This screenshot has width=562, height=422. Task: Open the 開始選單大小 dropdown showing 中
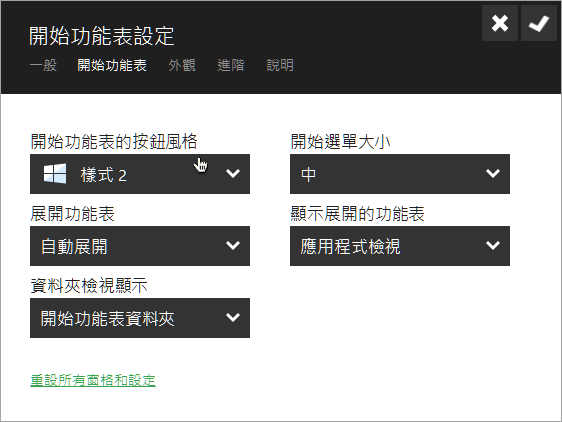click(400, 174)
